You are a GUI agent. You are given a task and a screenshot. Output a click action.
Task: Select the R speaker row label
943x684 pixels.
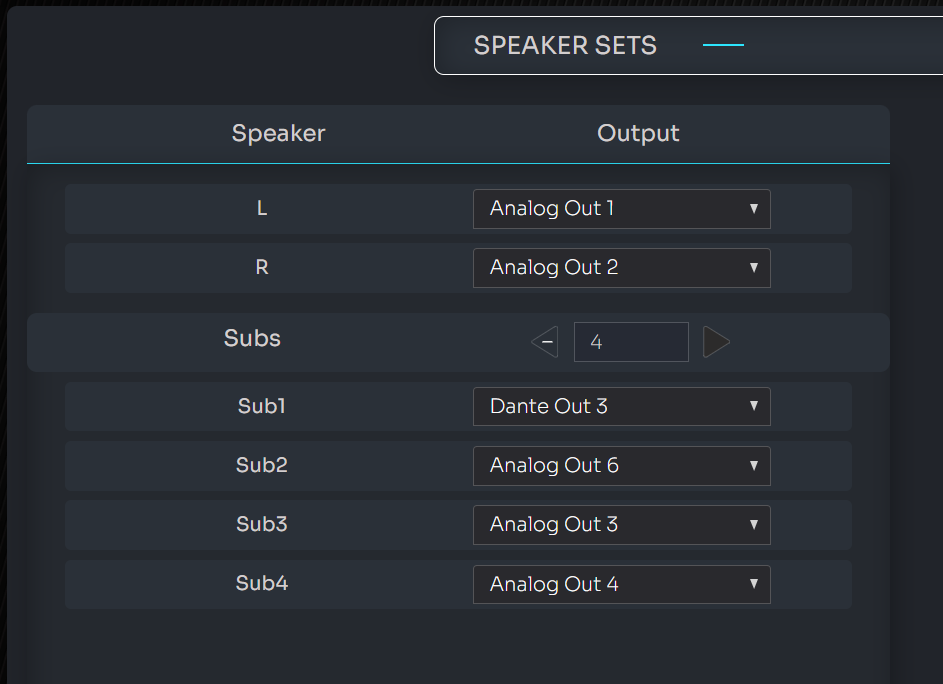click(262, 268)
